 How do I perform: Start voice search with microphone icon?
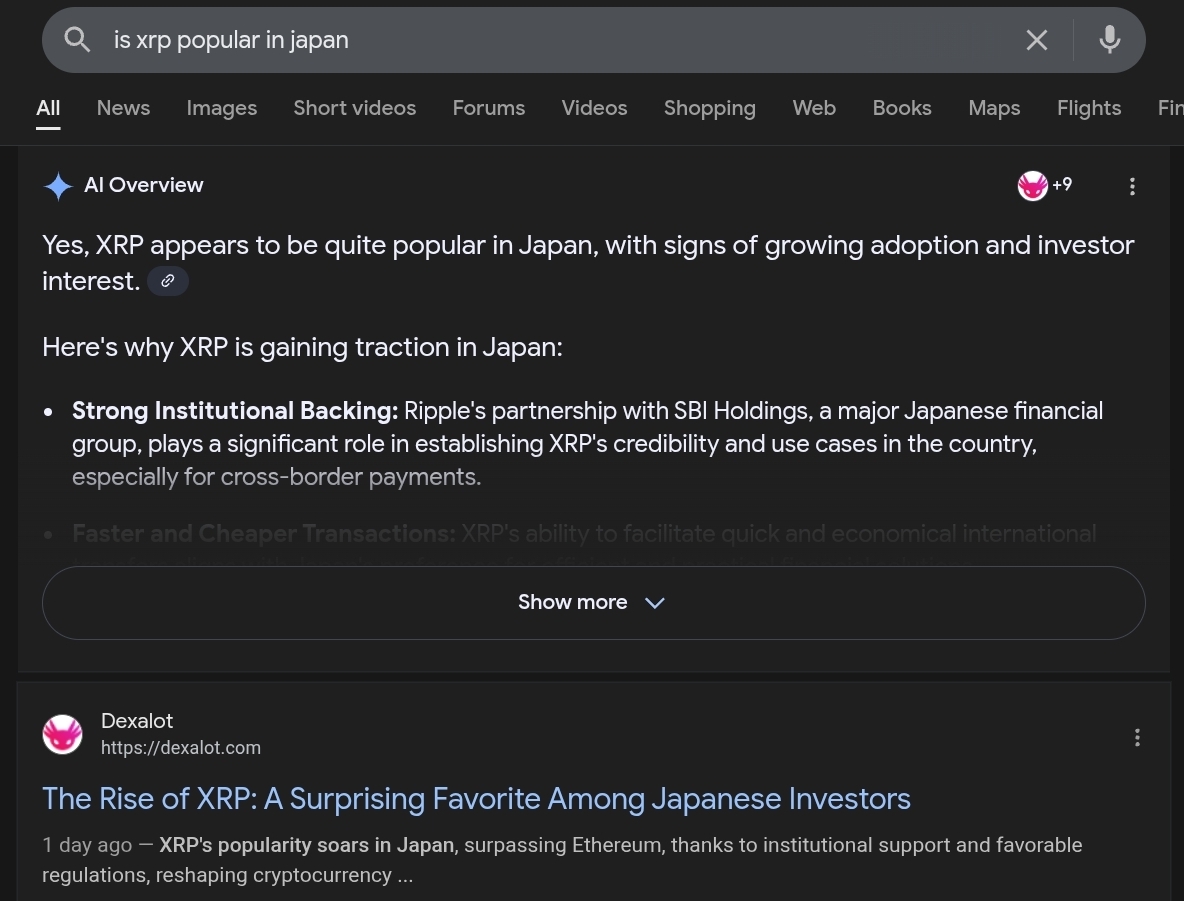[x=1109, y=39]
